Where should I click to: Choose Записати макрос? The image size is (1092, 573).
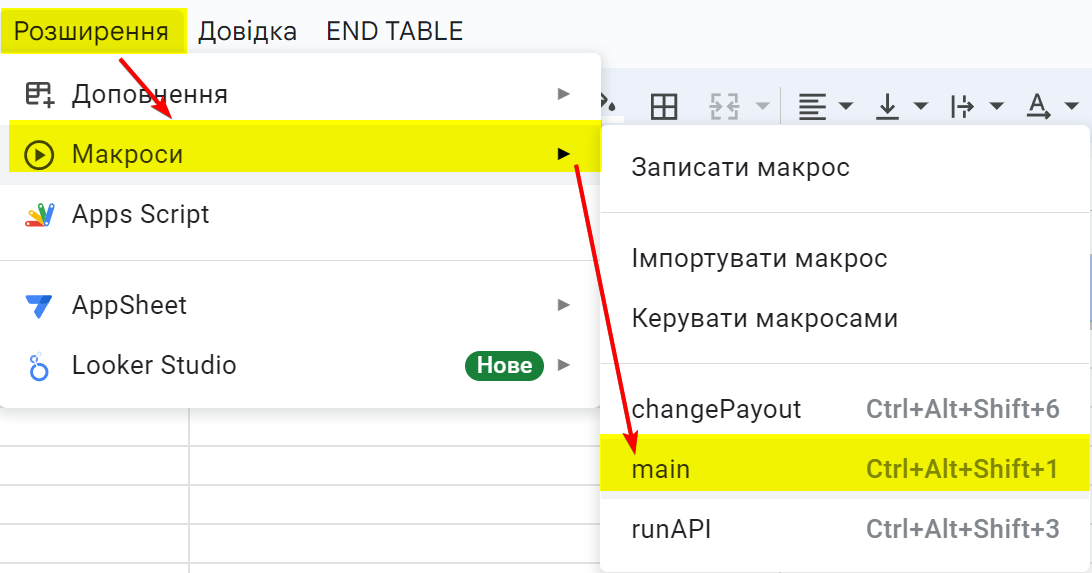click(x=845, y=168)
